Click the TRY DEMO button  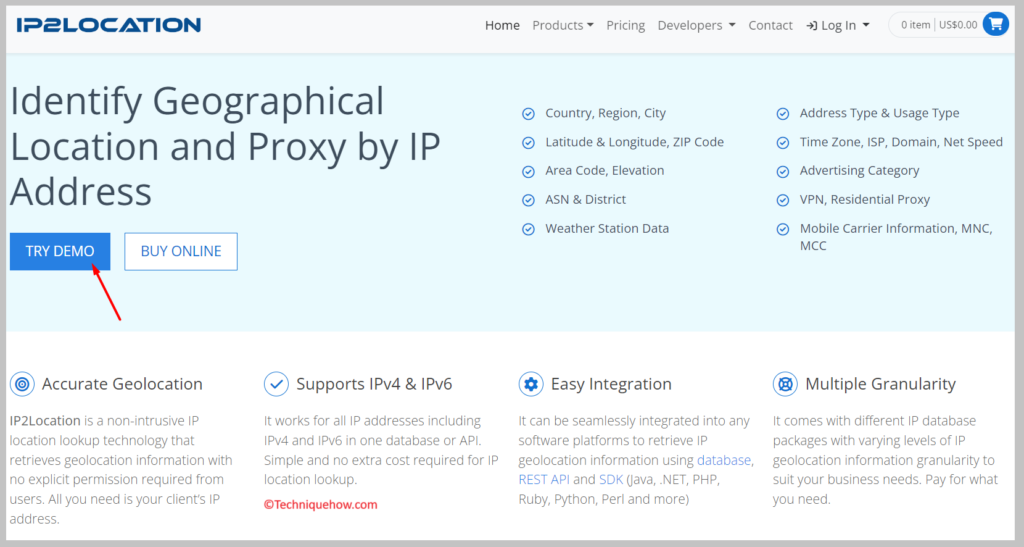tap(60, 251)
